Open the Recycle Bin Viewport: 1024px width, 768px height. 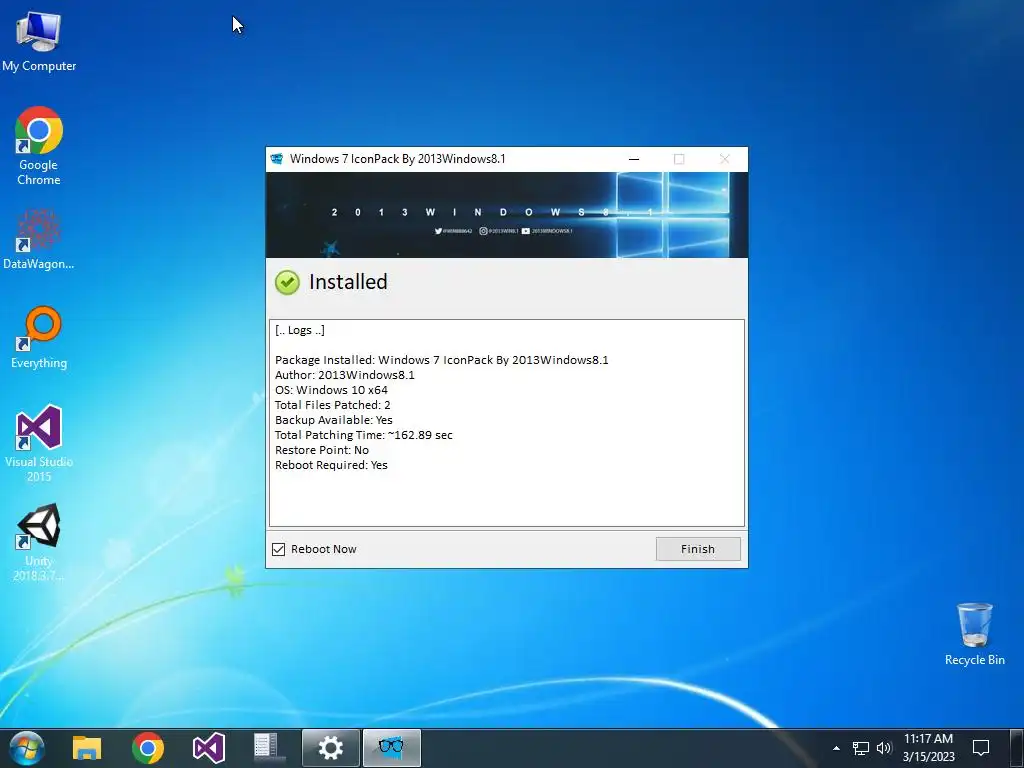[974, 634]
